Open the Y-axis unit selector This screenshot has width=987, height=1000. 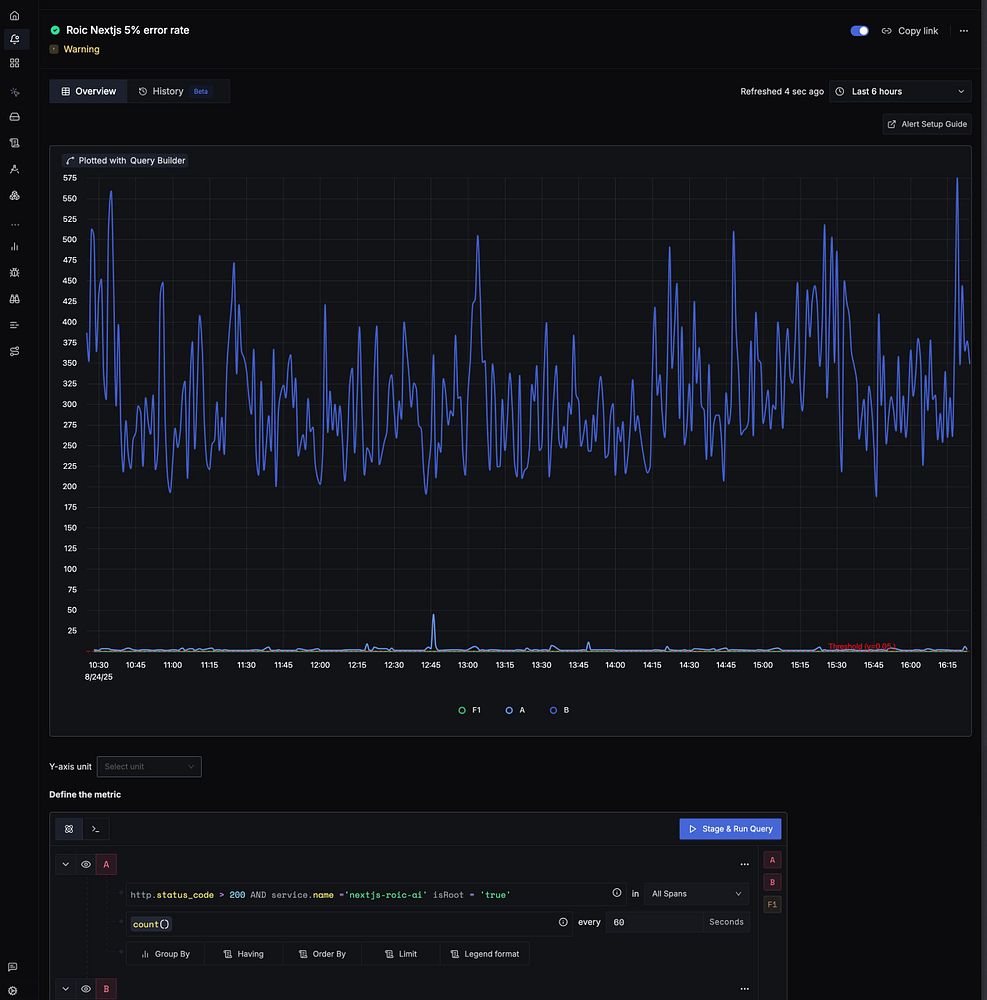[149, 767]
